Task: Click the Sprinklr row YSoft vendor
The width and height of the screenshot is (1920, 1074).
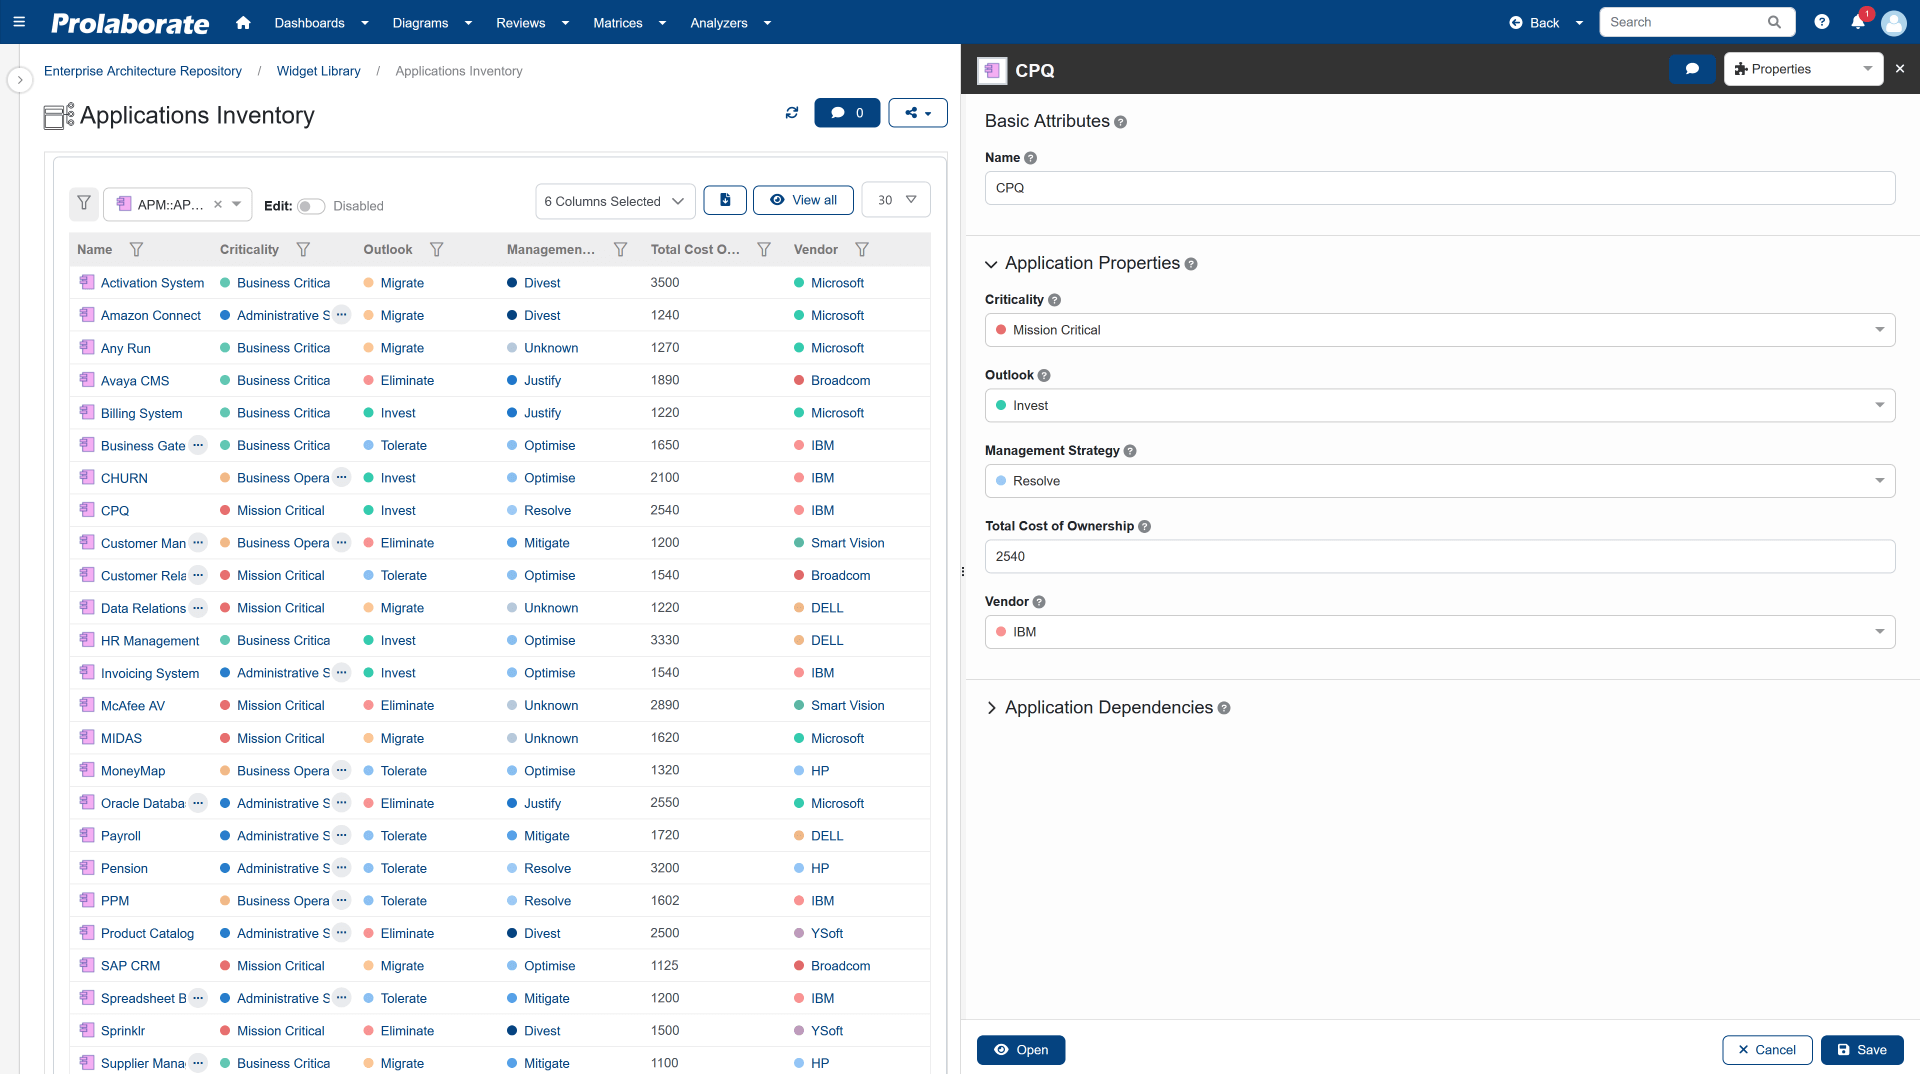Action: [x=827, y=1031]
